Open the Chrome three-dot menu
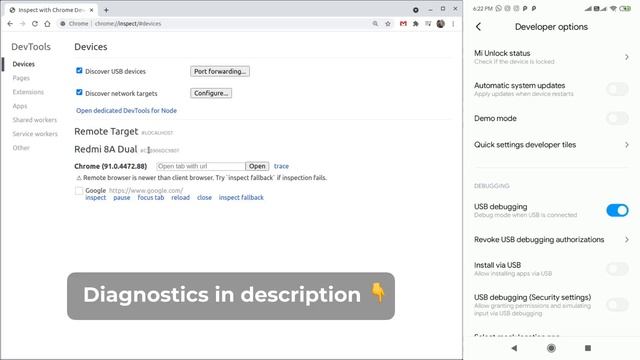640x360 pixels. tap(453, 24)
